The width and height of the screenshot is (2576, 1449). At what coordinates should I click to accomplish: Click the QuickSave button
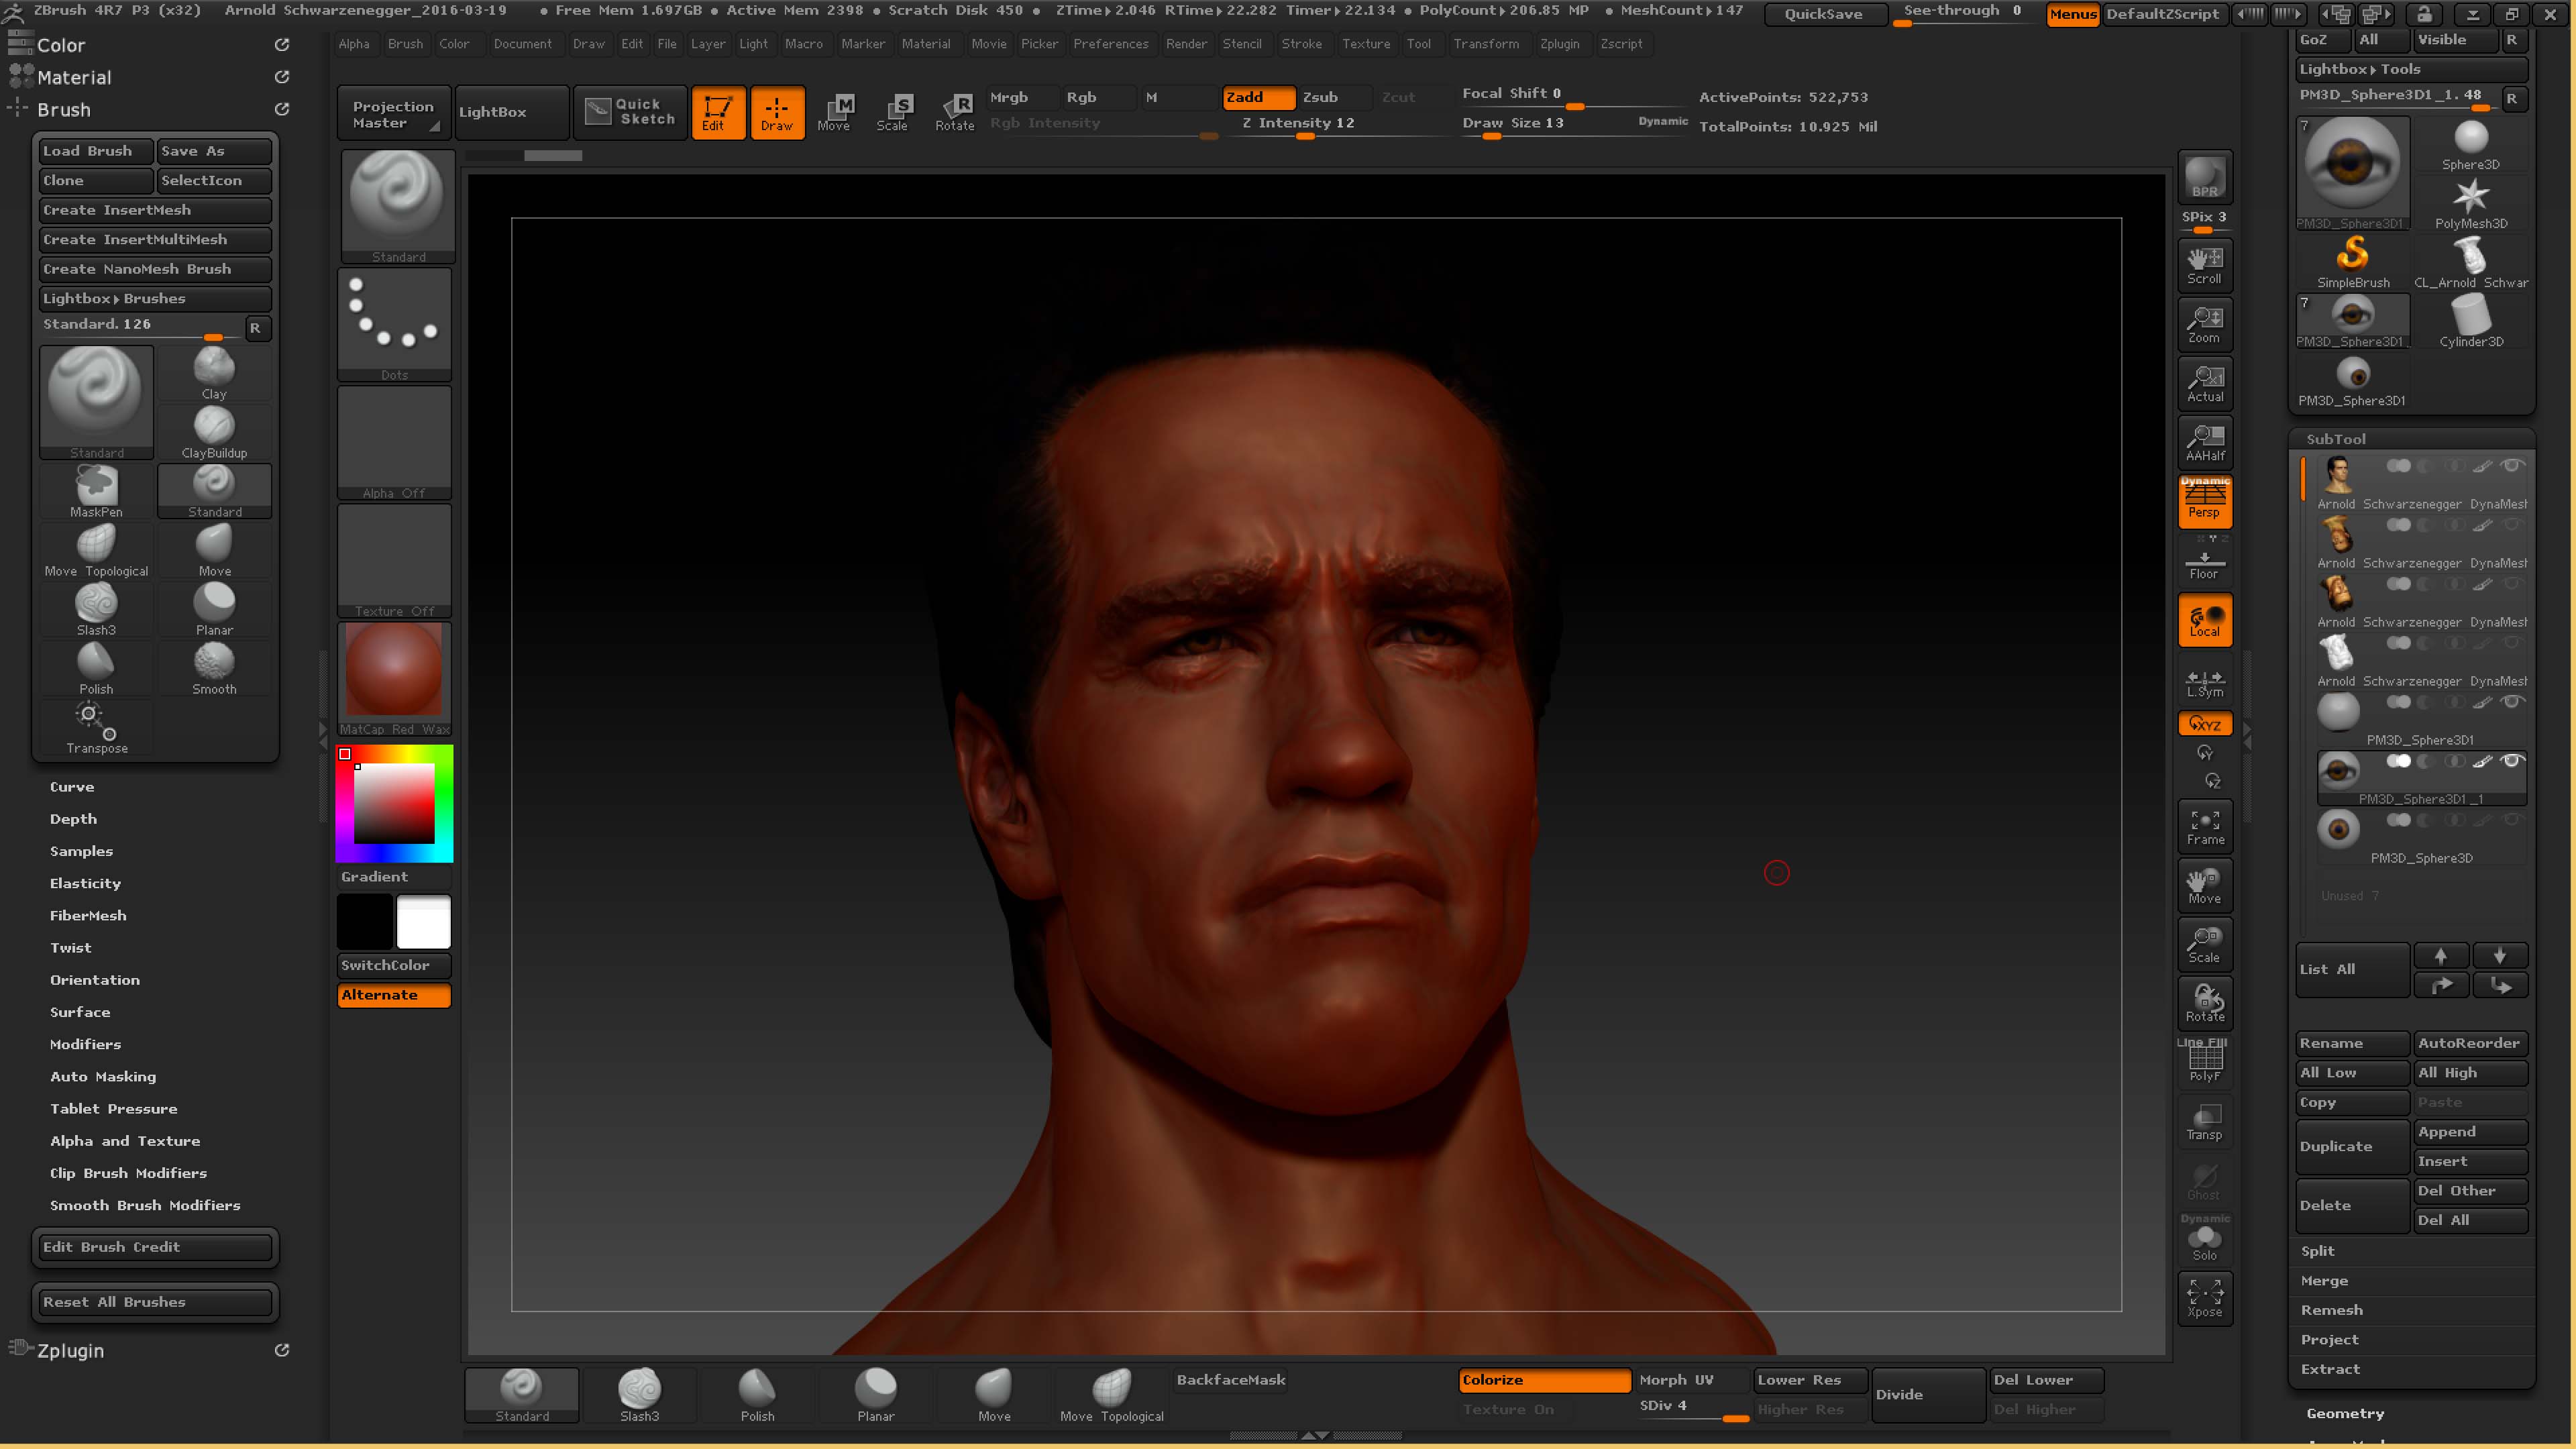[1823, 14]
